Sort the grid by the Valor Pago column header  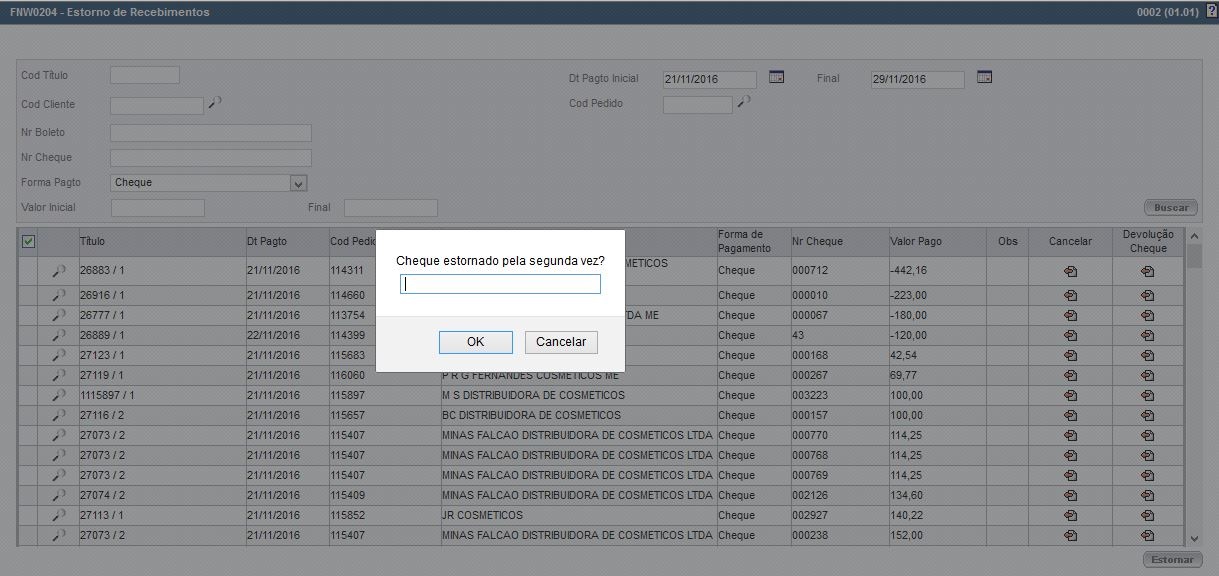click(919, 241)
